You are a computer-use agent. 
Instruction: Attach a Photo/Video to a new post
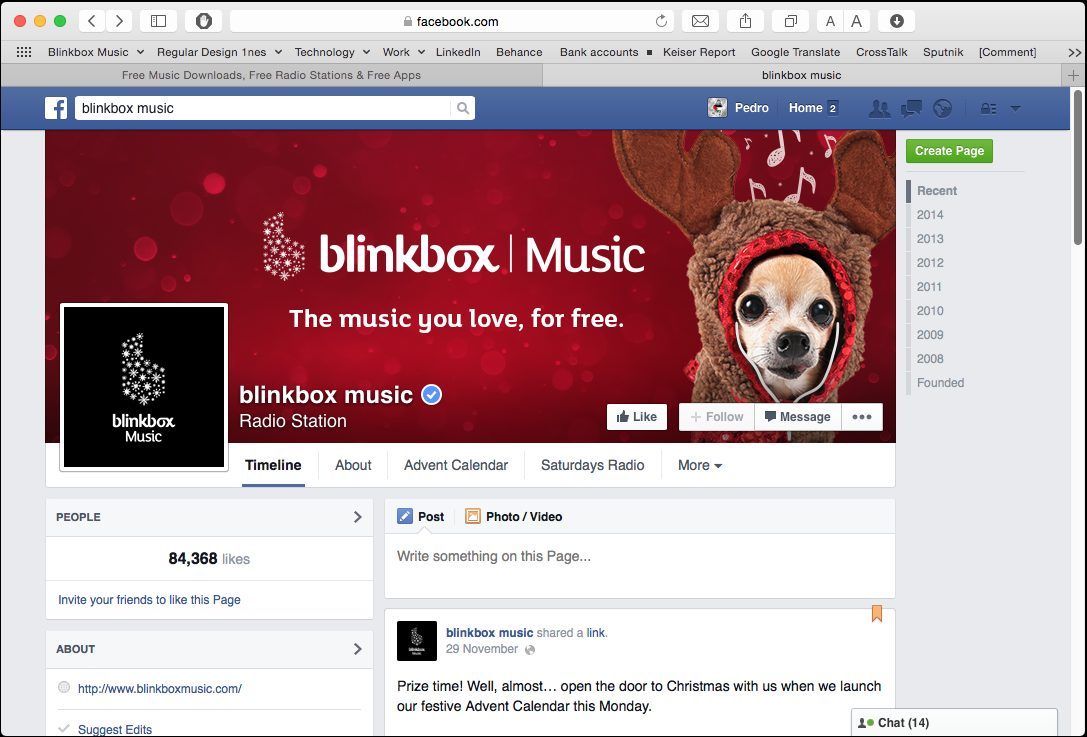[x=513, y=516]
